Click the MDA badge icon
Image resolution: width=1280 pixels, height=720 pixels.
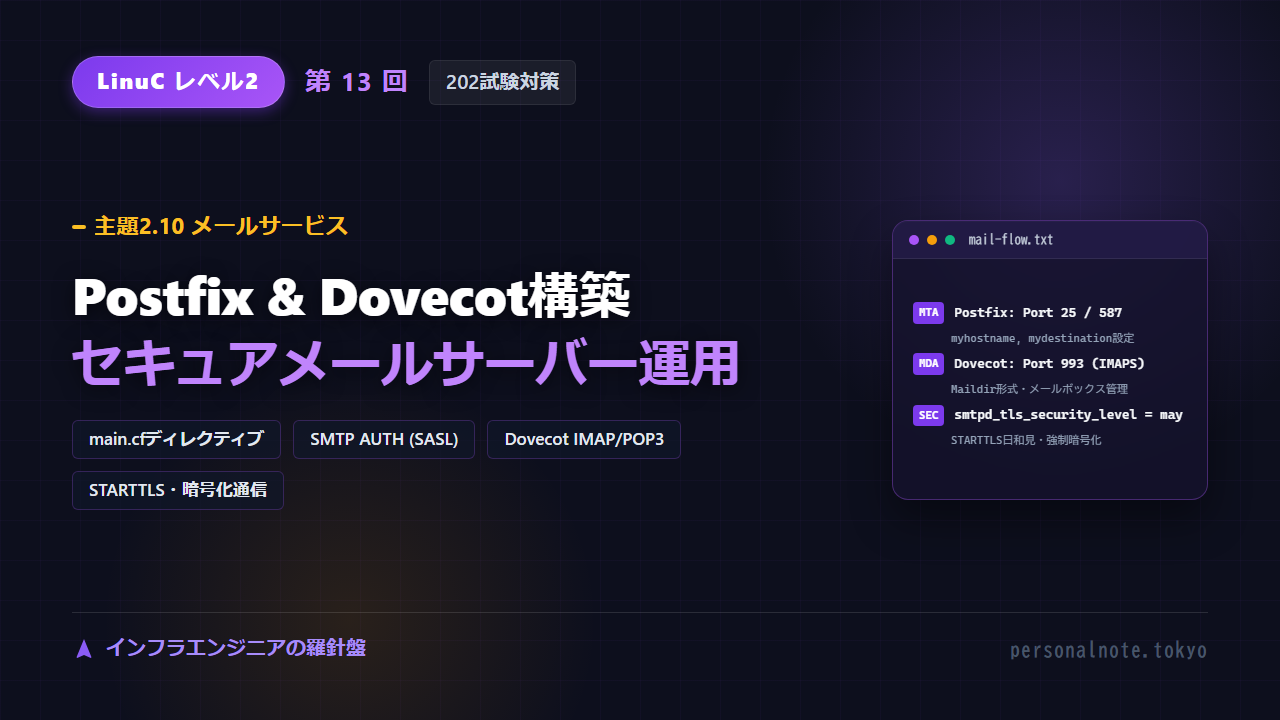pos(928,364)
